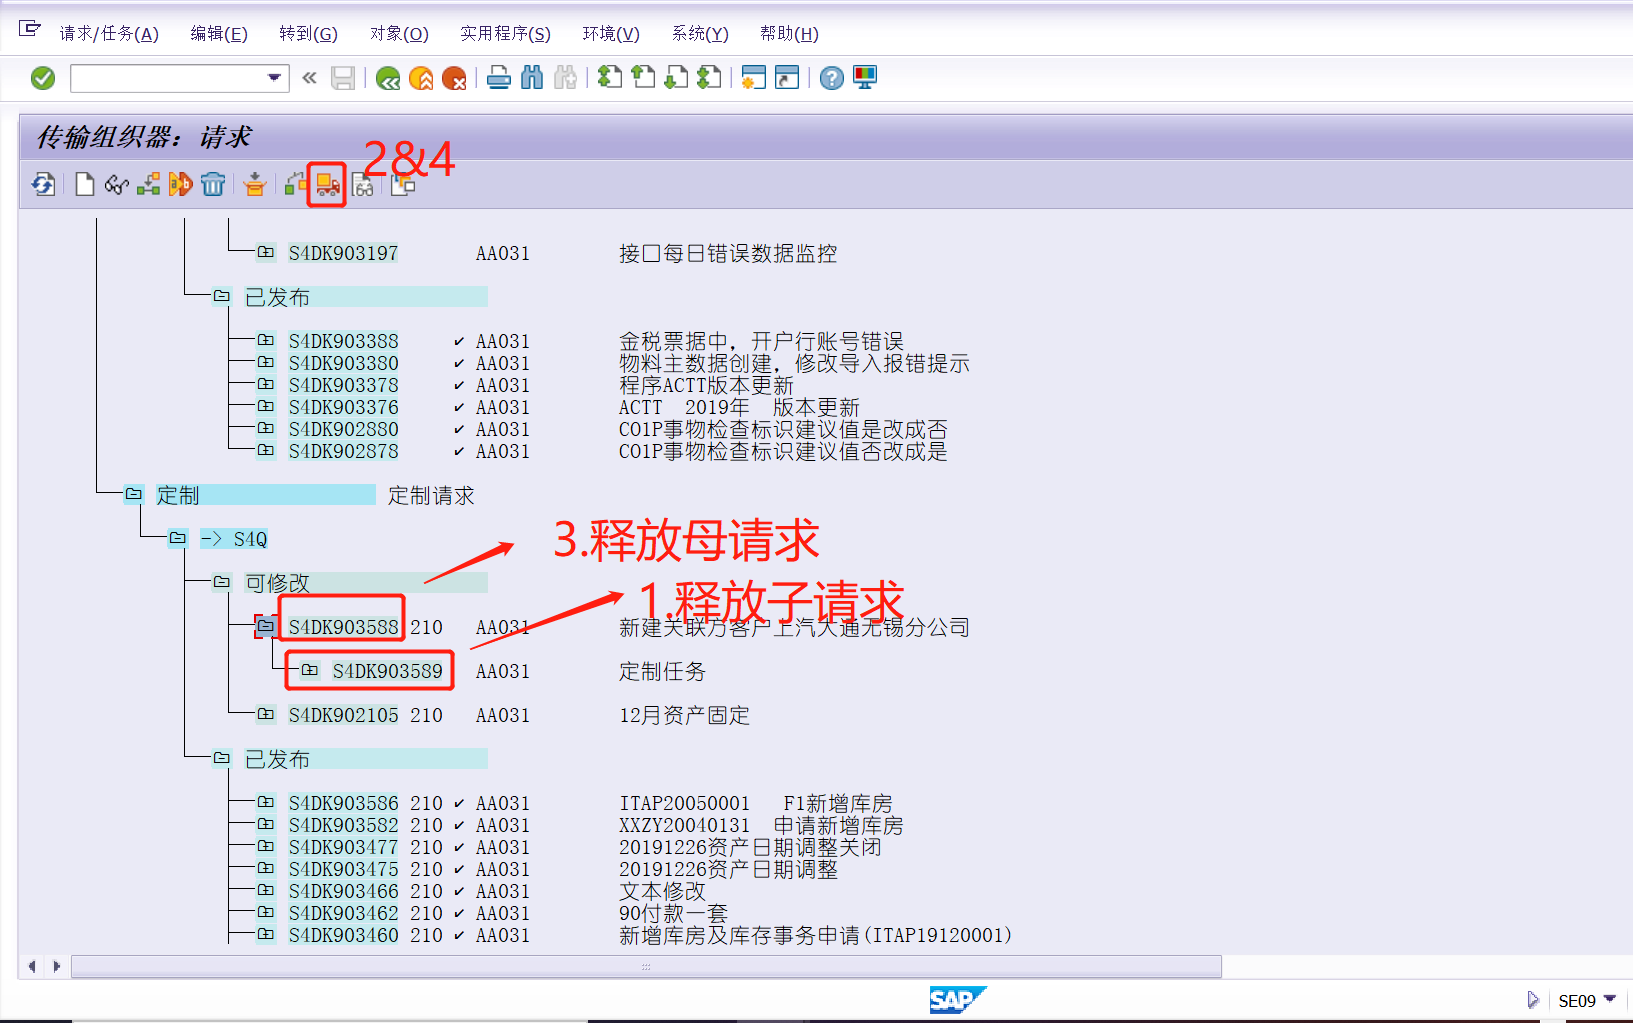Cancel with the red X icon
This screenshot has width=1633, height=1023.
tap(455, 78)
